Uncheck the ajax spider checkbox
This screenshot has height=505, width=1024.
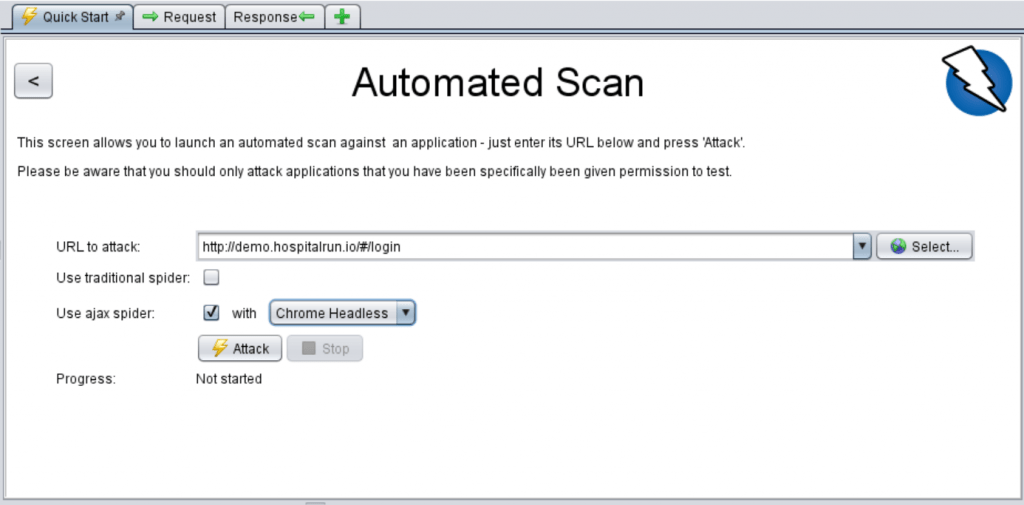point(211,313)
